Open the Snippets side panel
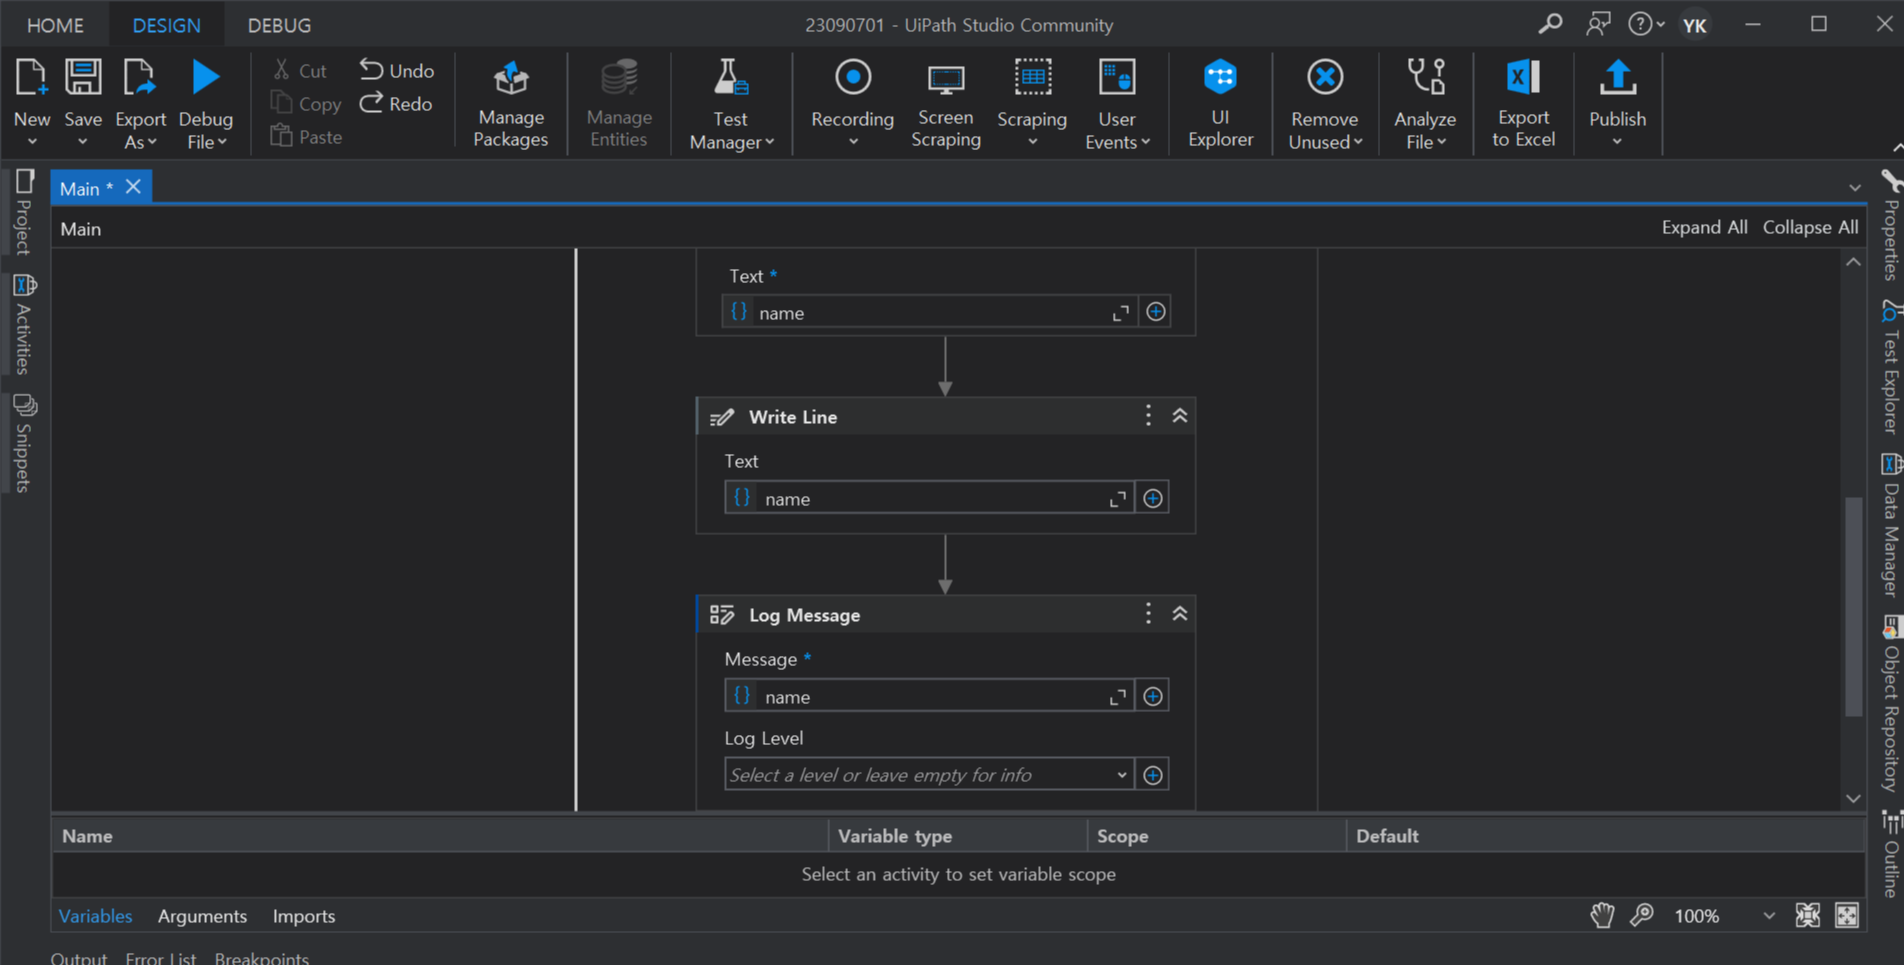This screenshot has width=1904, height=965. click(24, 444)
